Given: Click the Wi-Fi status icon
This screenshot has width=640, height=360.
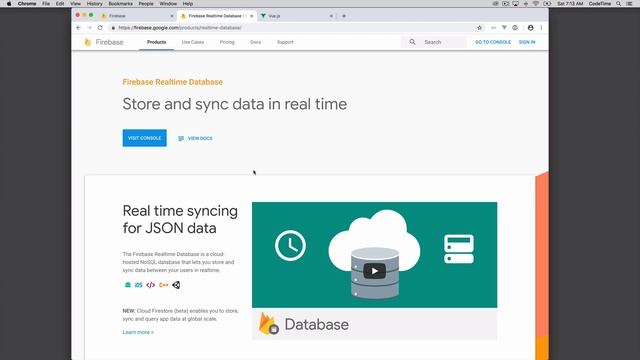Looking at the screenshot, I should pyautogui.click(x=536, y=4).
